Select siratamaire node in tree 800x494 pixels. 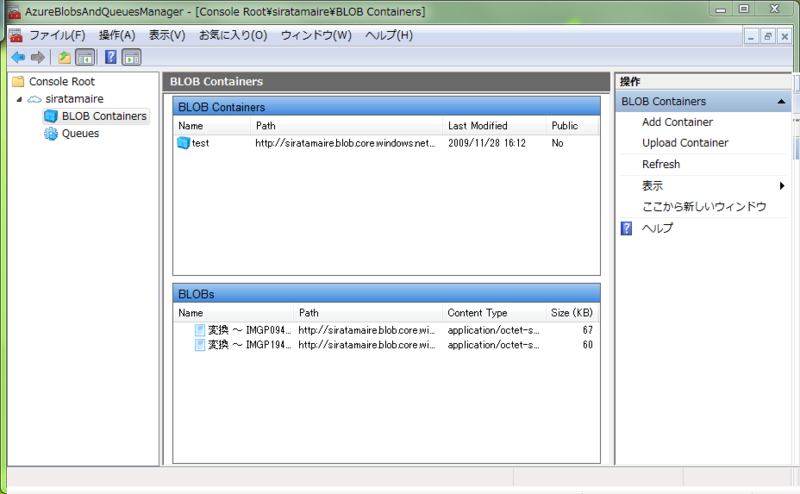click(x=74, y=99)
